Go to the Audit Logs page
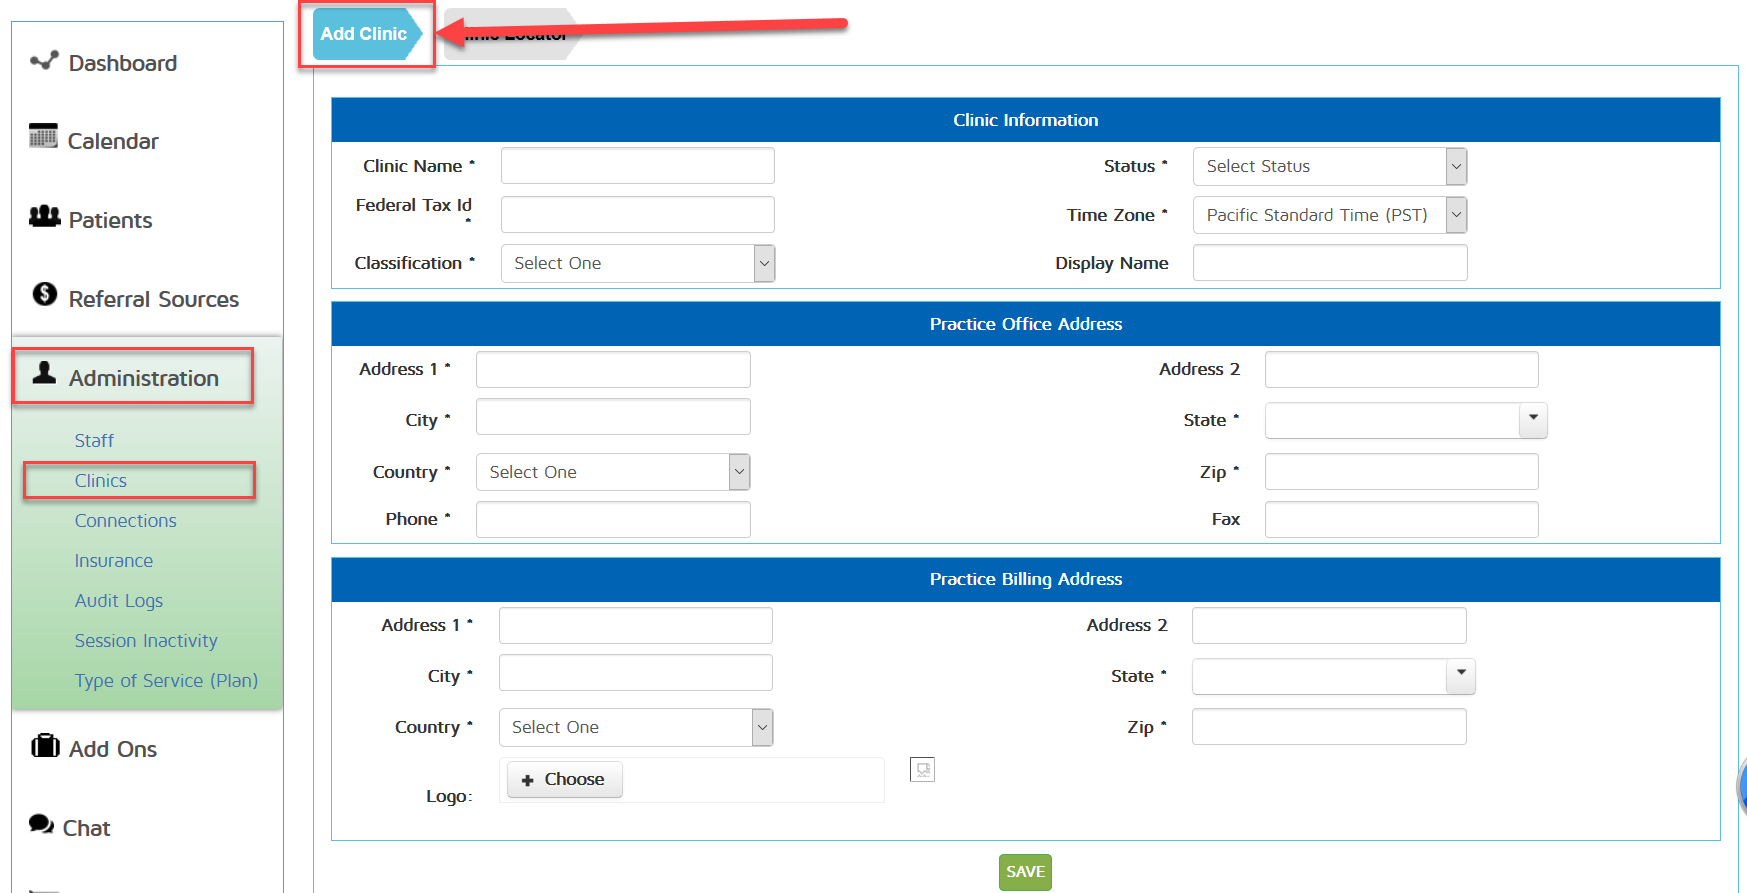1747x893 pixels. coord(119,601)
